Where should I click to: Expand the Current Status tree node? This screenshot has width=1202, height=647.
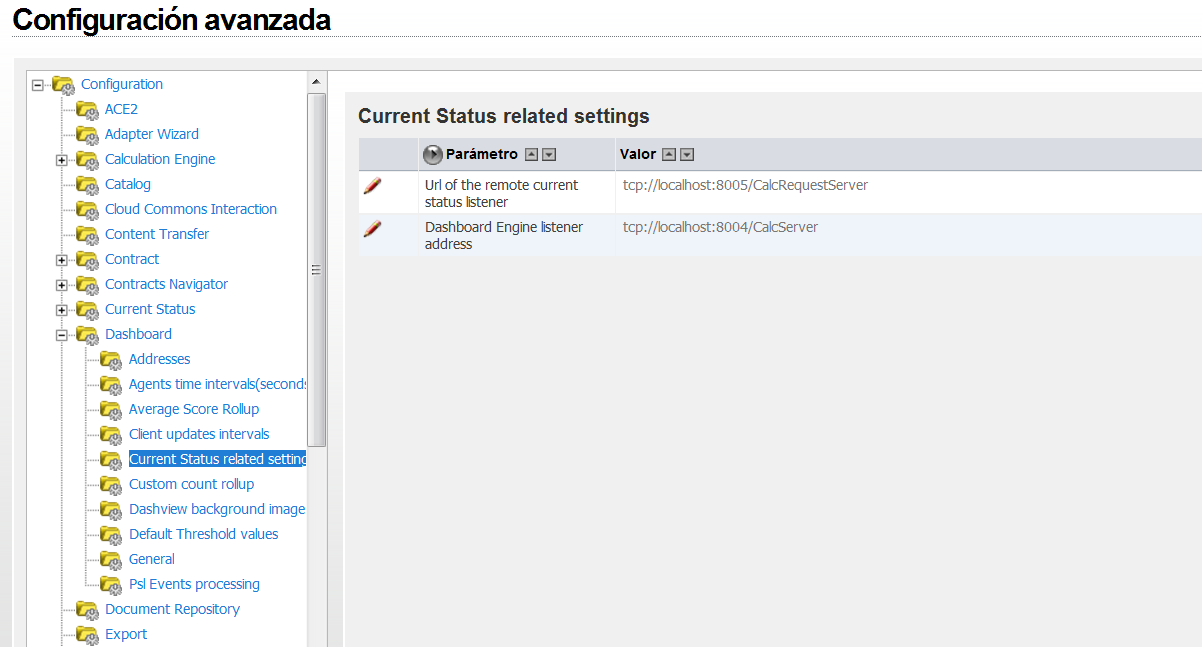coord(62,310)
